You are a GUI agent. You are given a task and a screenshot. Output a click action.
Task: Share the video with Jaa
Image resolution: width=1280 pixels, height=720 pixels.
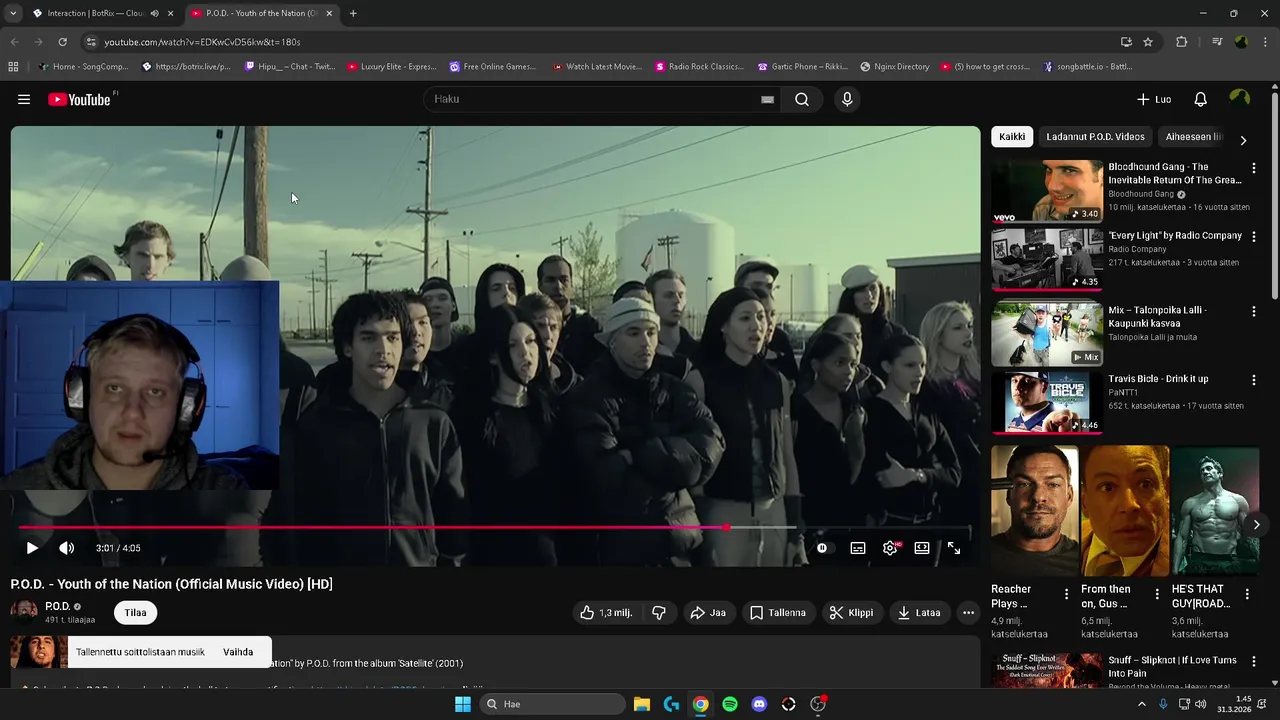coord(708,613)
